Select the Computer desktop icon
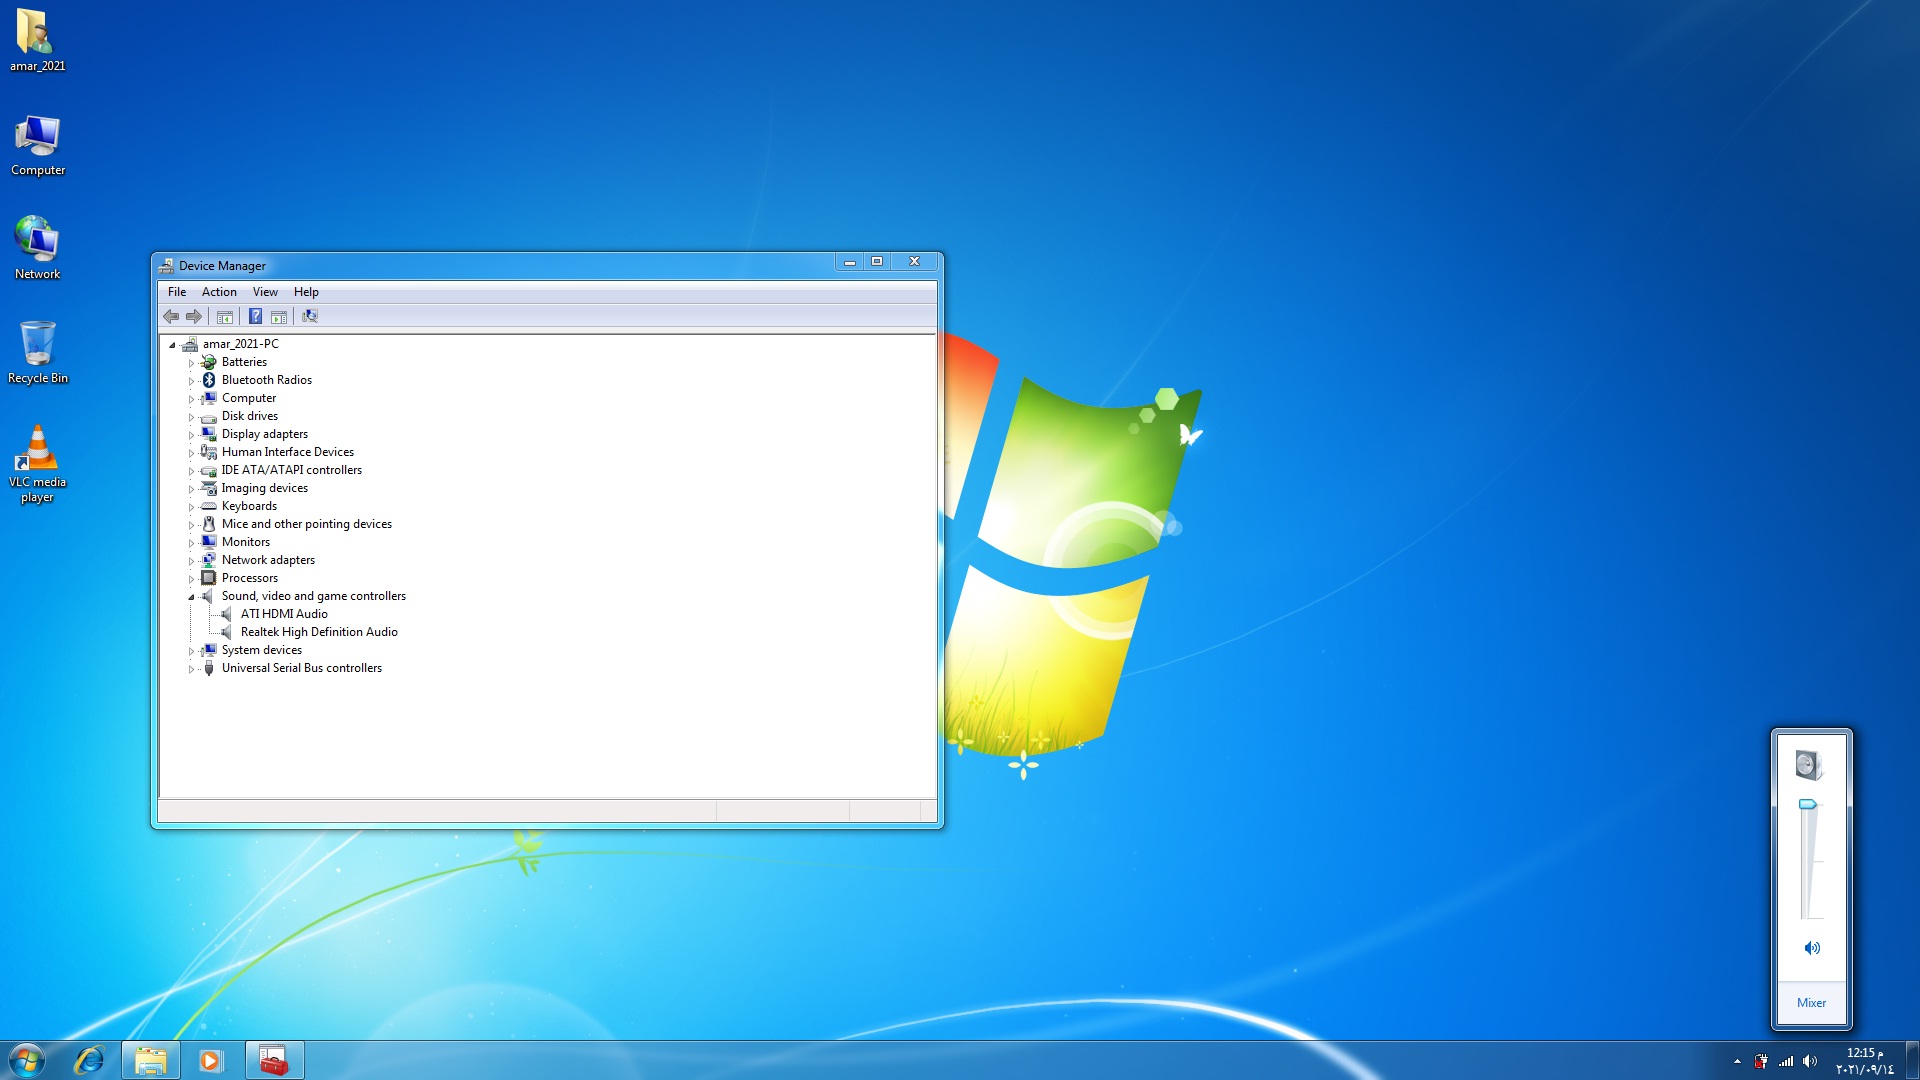Viewport: 1920px width, 1080px height. tap(38, 145)
